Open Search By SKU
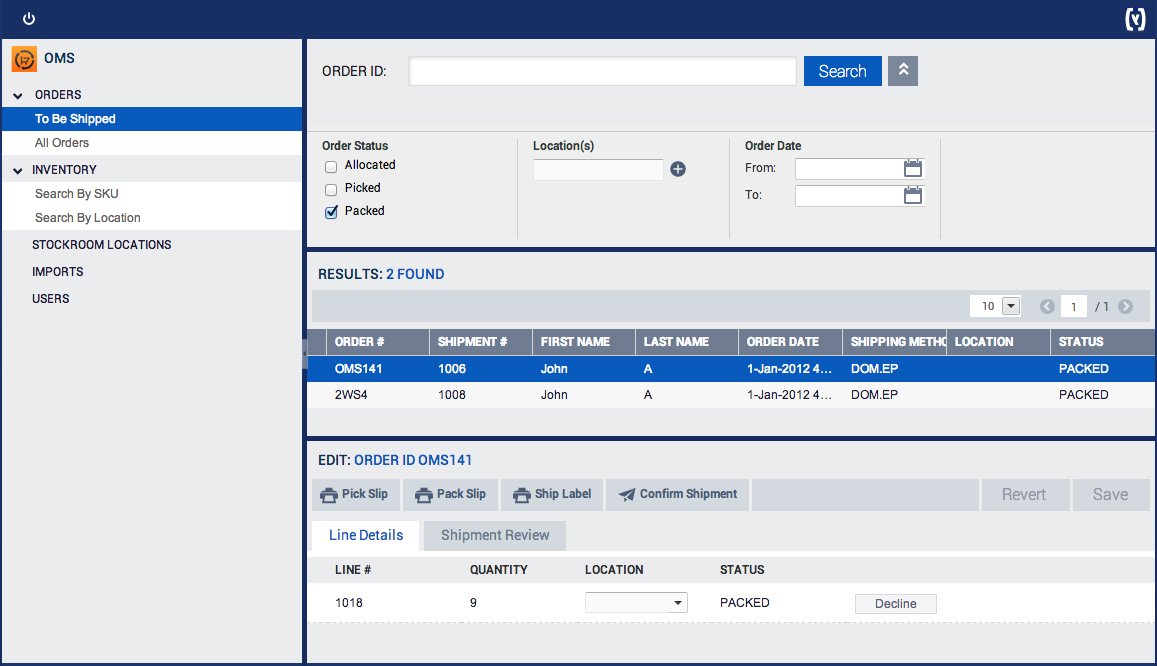Screen dimensions: 1157x666 (x=152, y=194)
